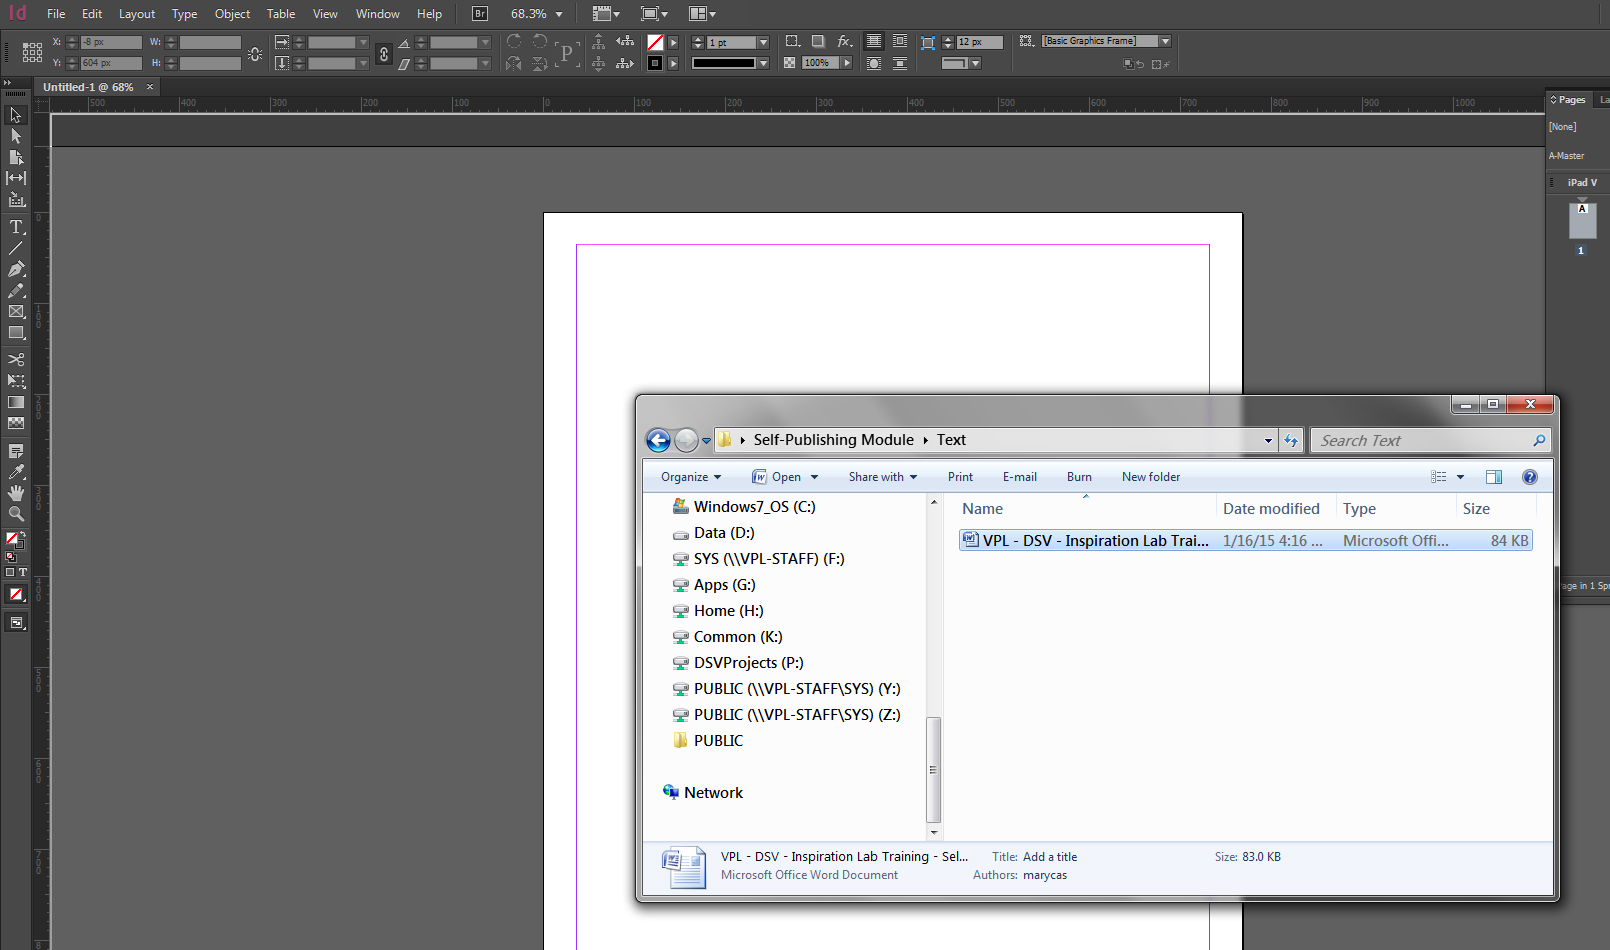Select the Rectangle tool
Image resolution: width=1610 pixels, height=950 pixels.
(16, 333)
